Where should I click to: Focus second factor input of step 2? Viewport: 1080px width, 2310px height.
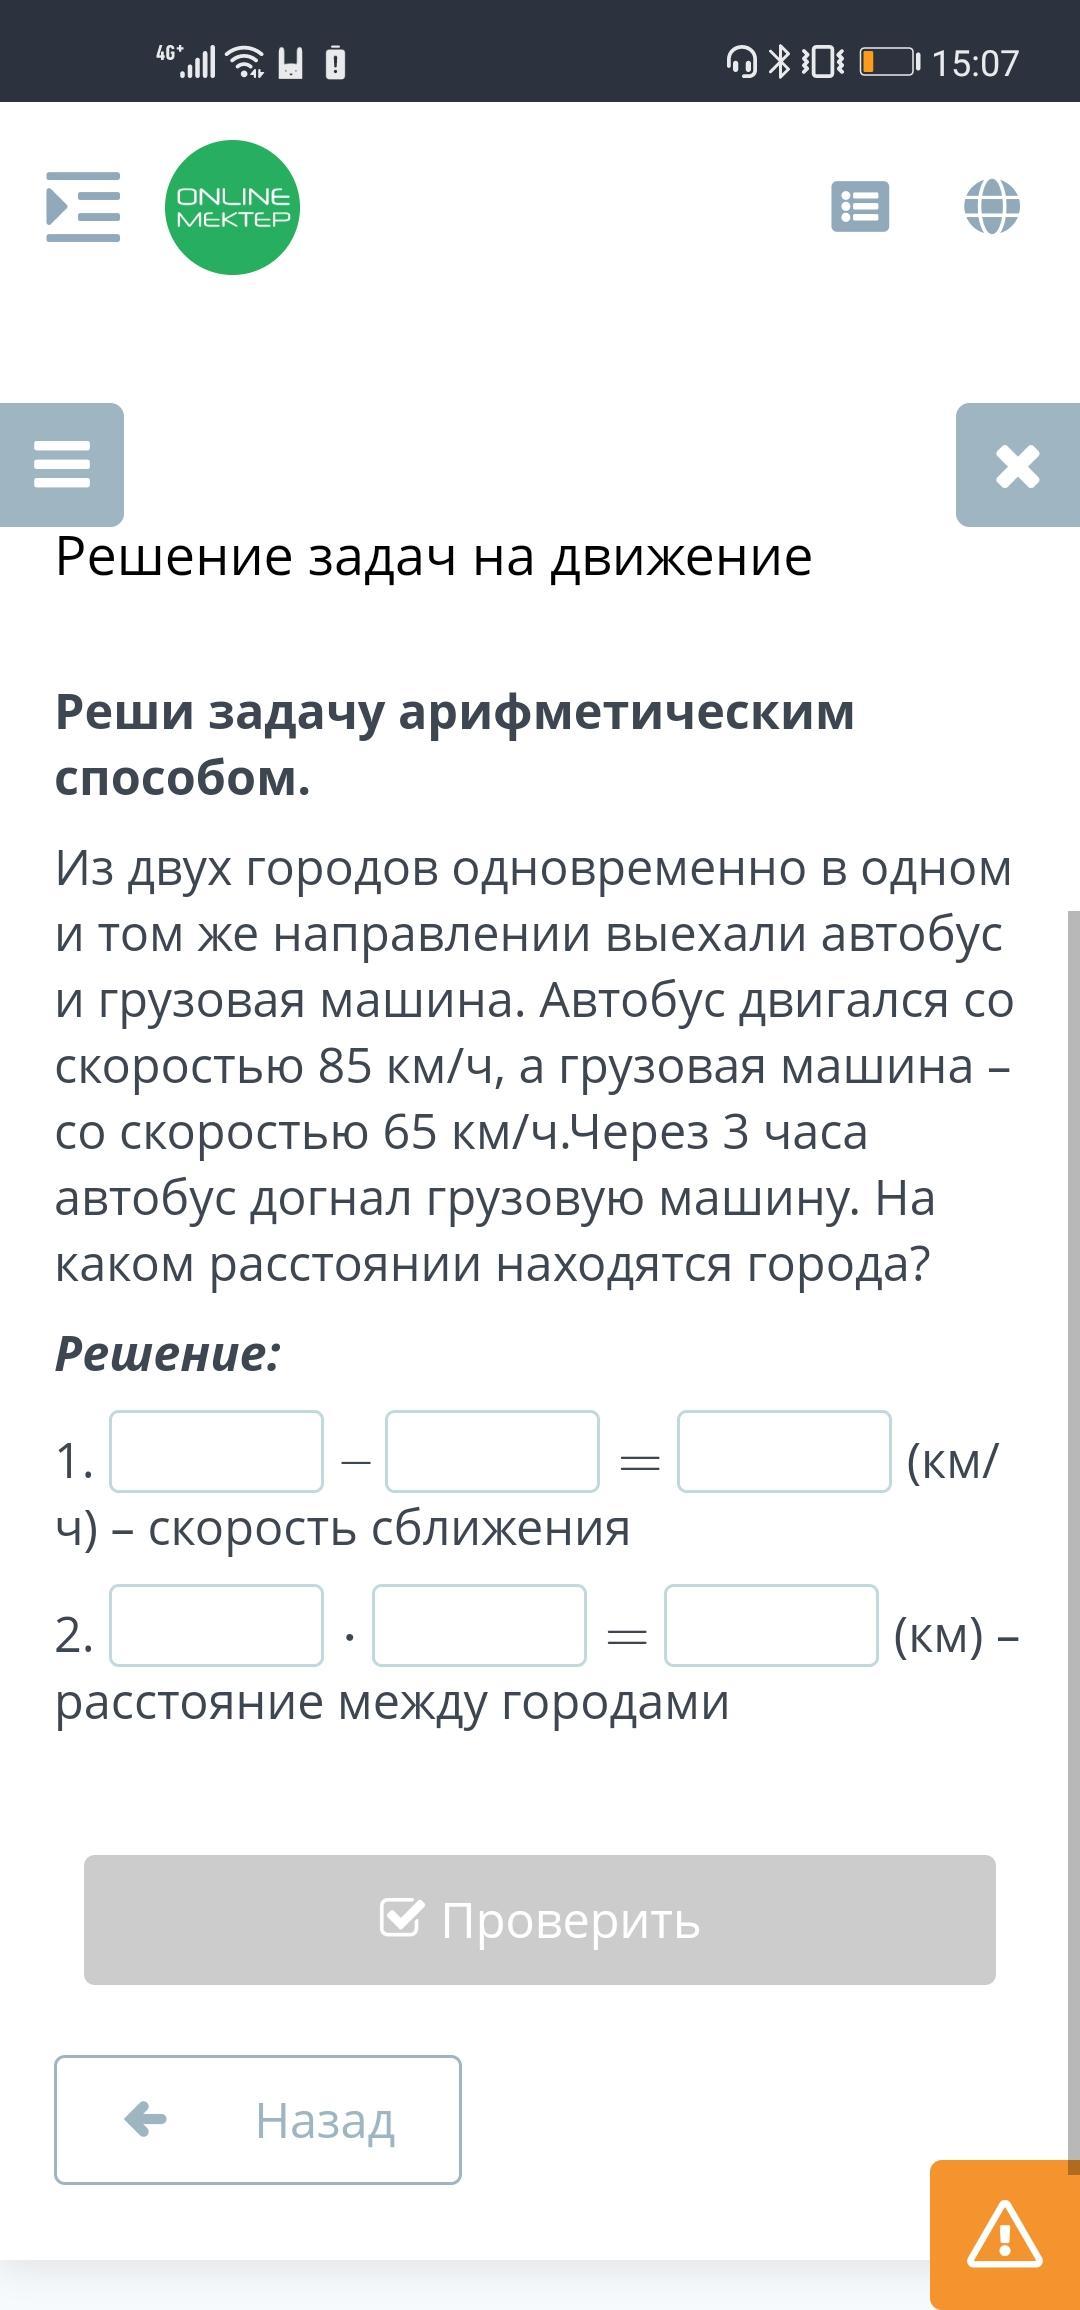click(479, 1626)
